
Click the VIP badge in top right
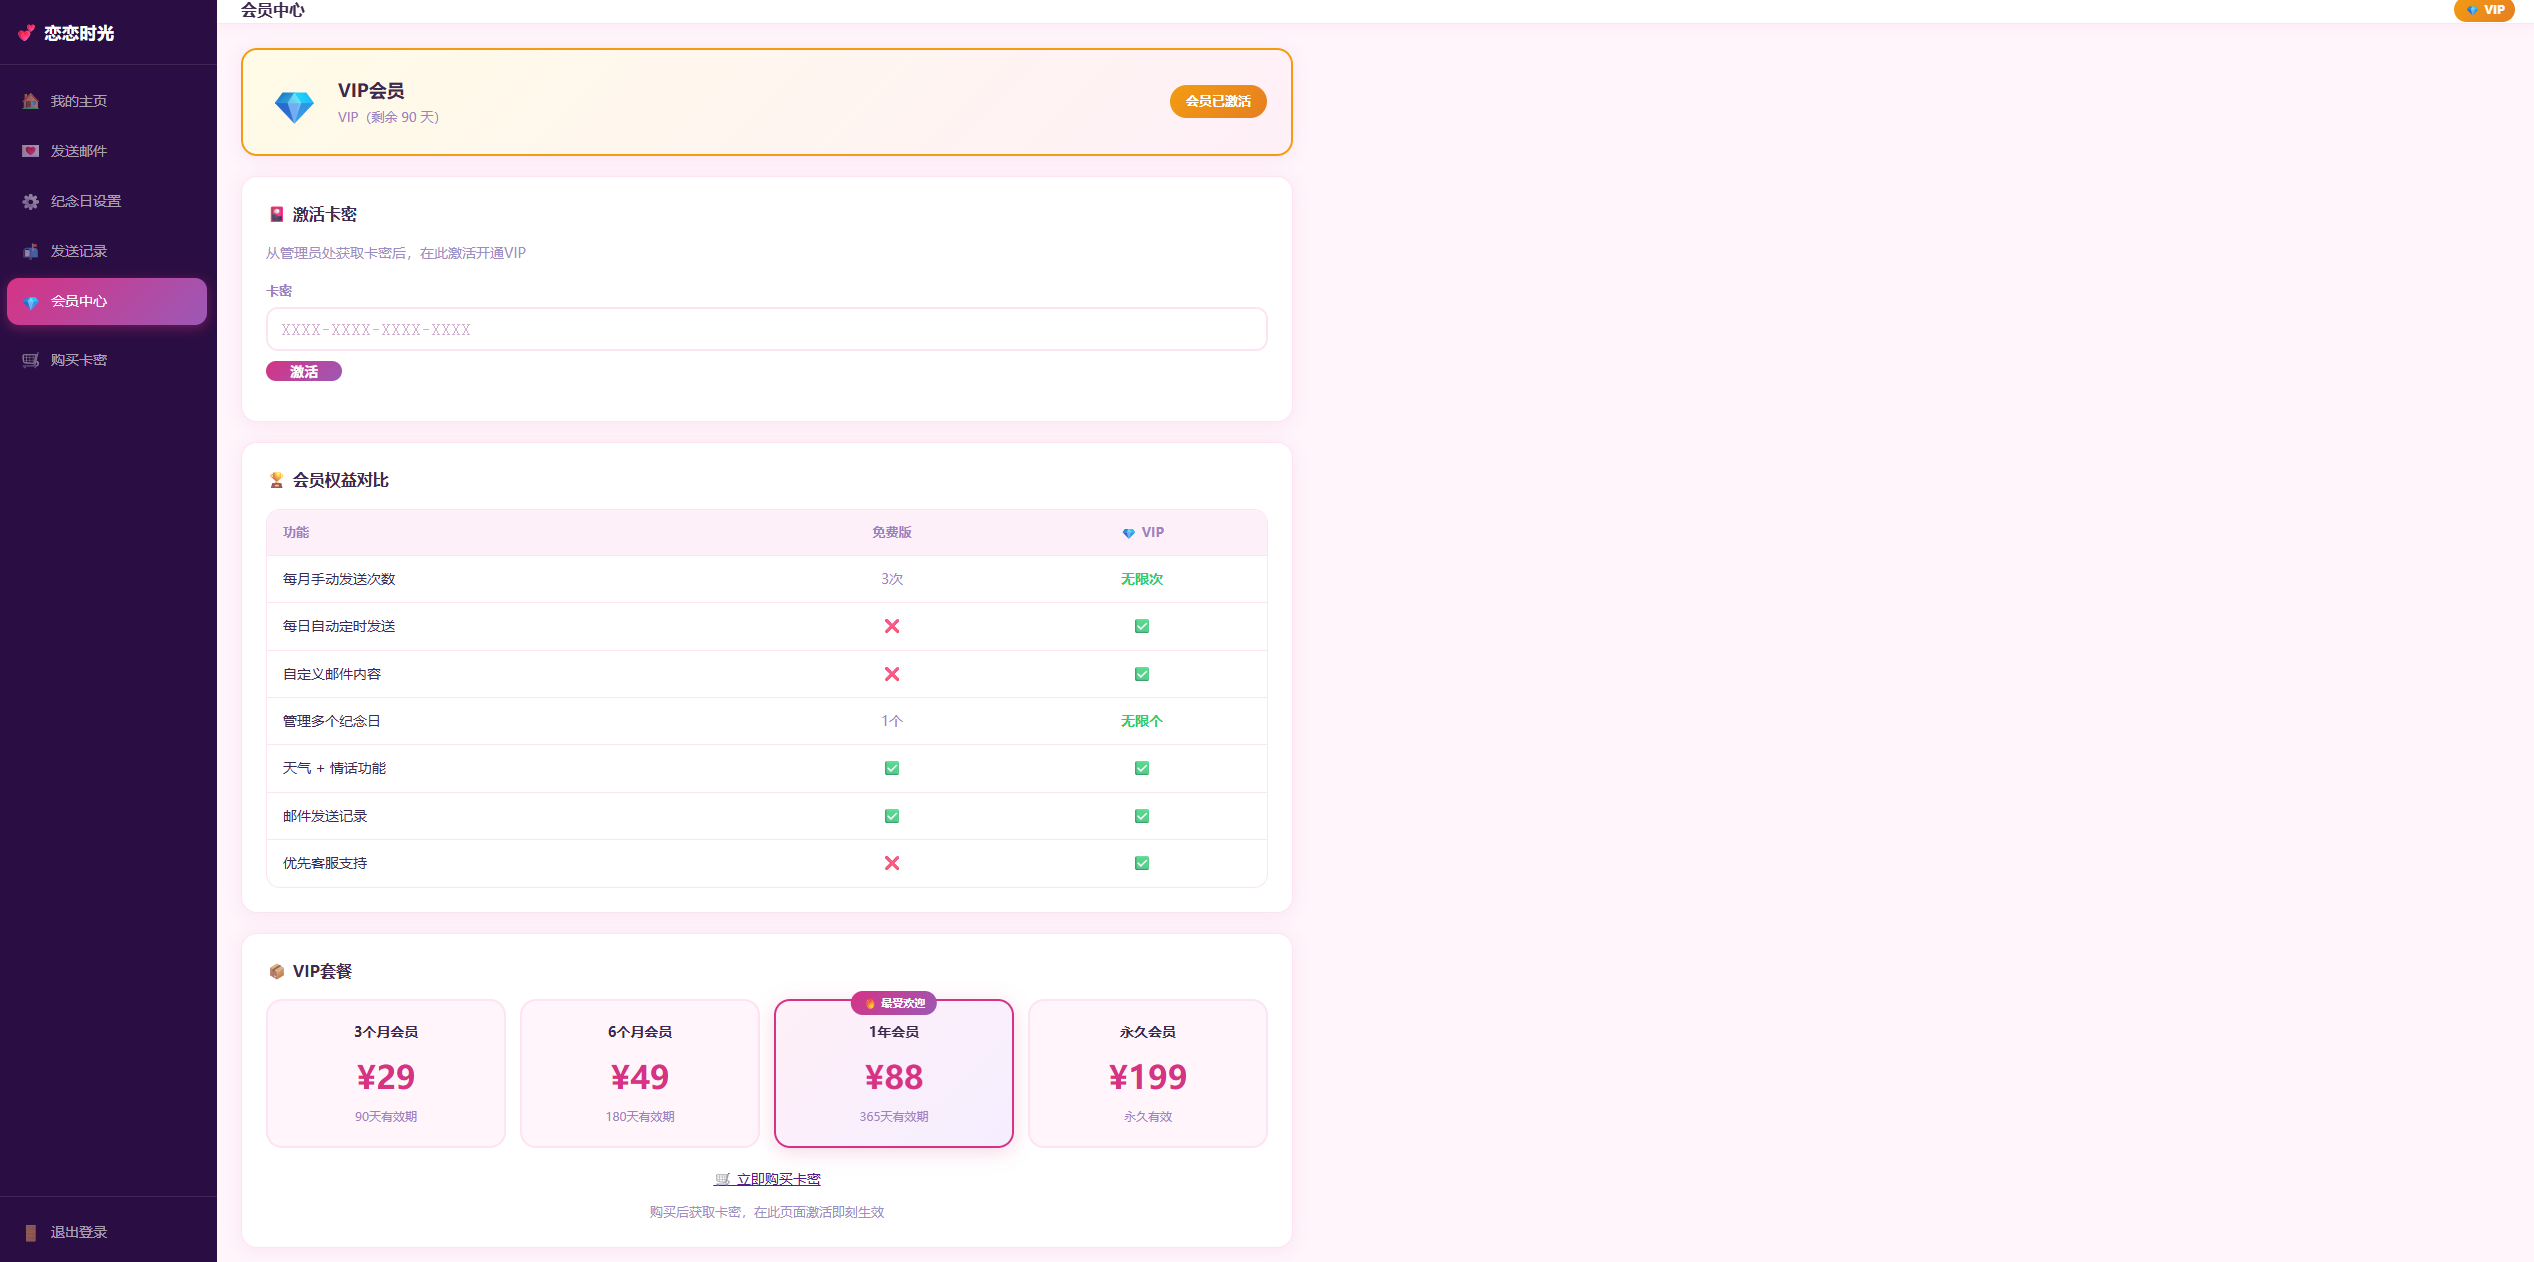coord(2484,10)
